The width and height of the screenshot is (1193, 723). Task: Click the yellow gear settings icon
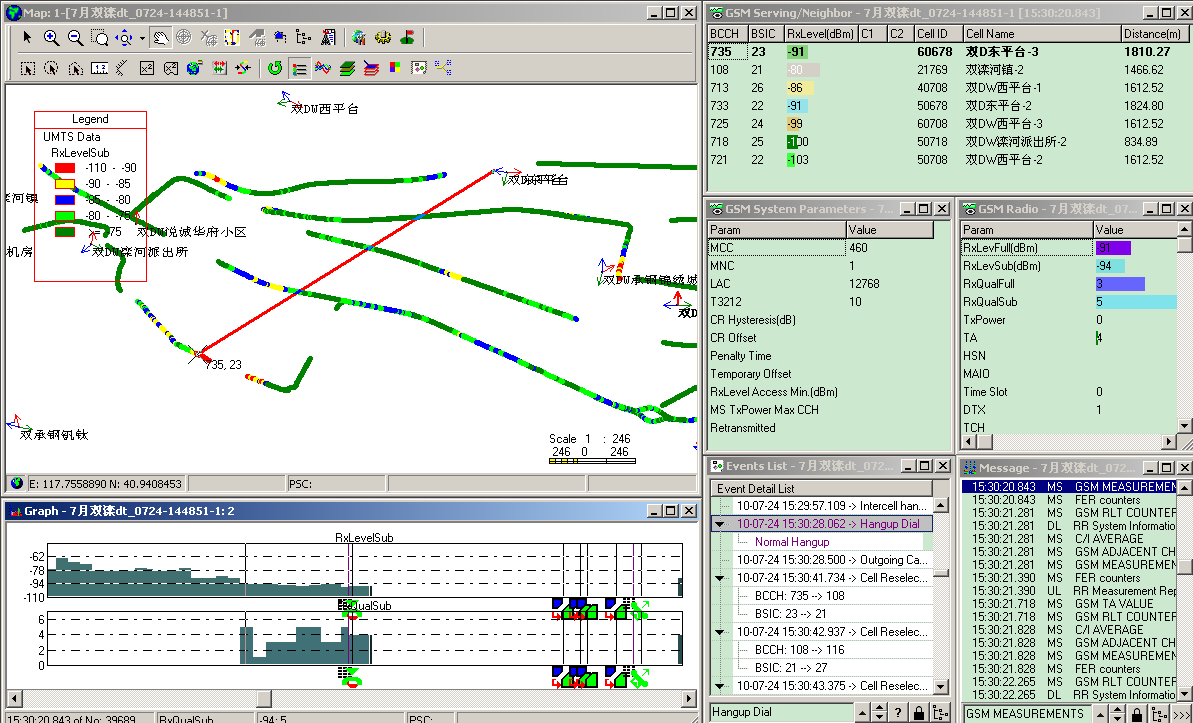pyautogui.click(x=383, y=38)
